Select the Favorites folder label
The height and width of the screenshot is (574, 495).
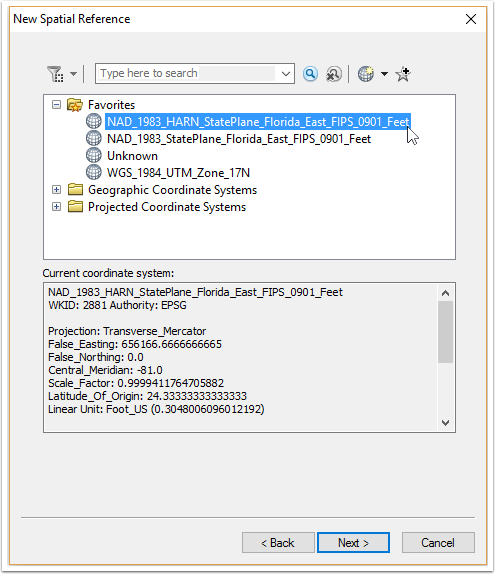[111, 105]
